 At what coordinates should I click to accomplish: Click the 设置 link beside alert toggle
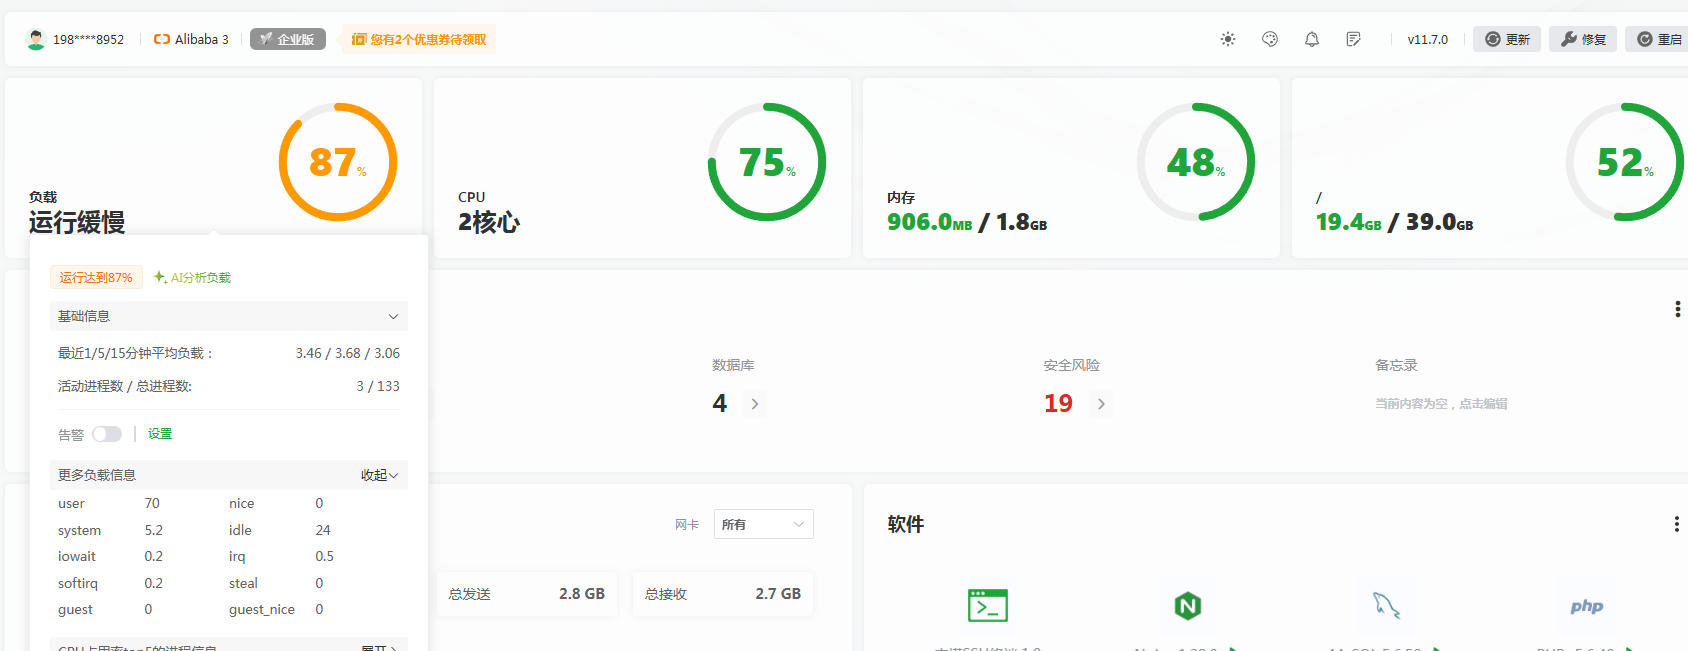click(x=160, y=434)
